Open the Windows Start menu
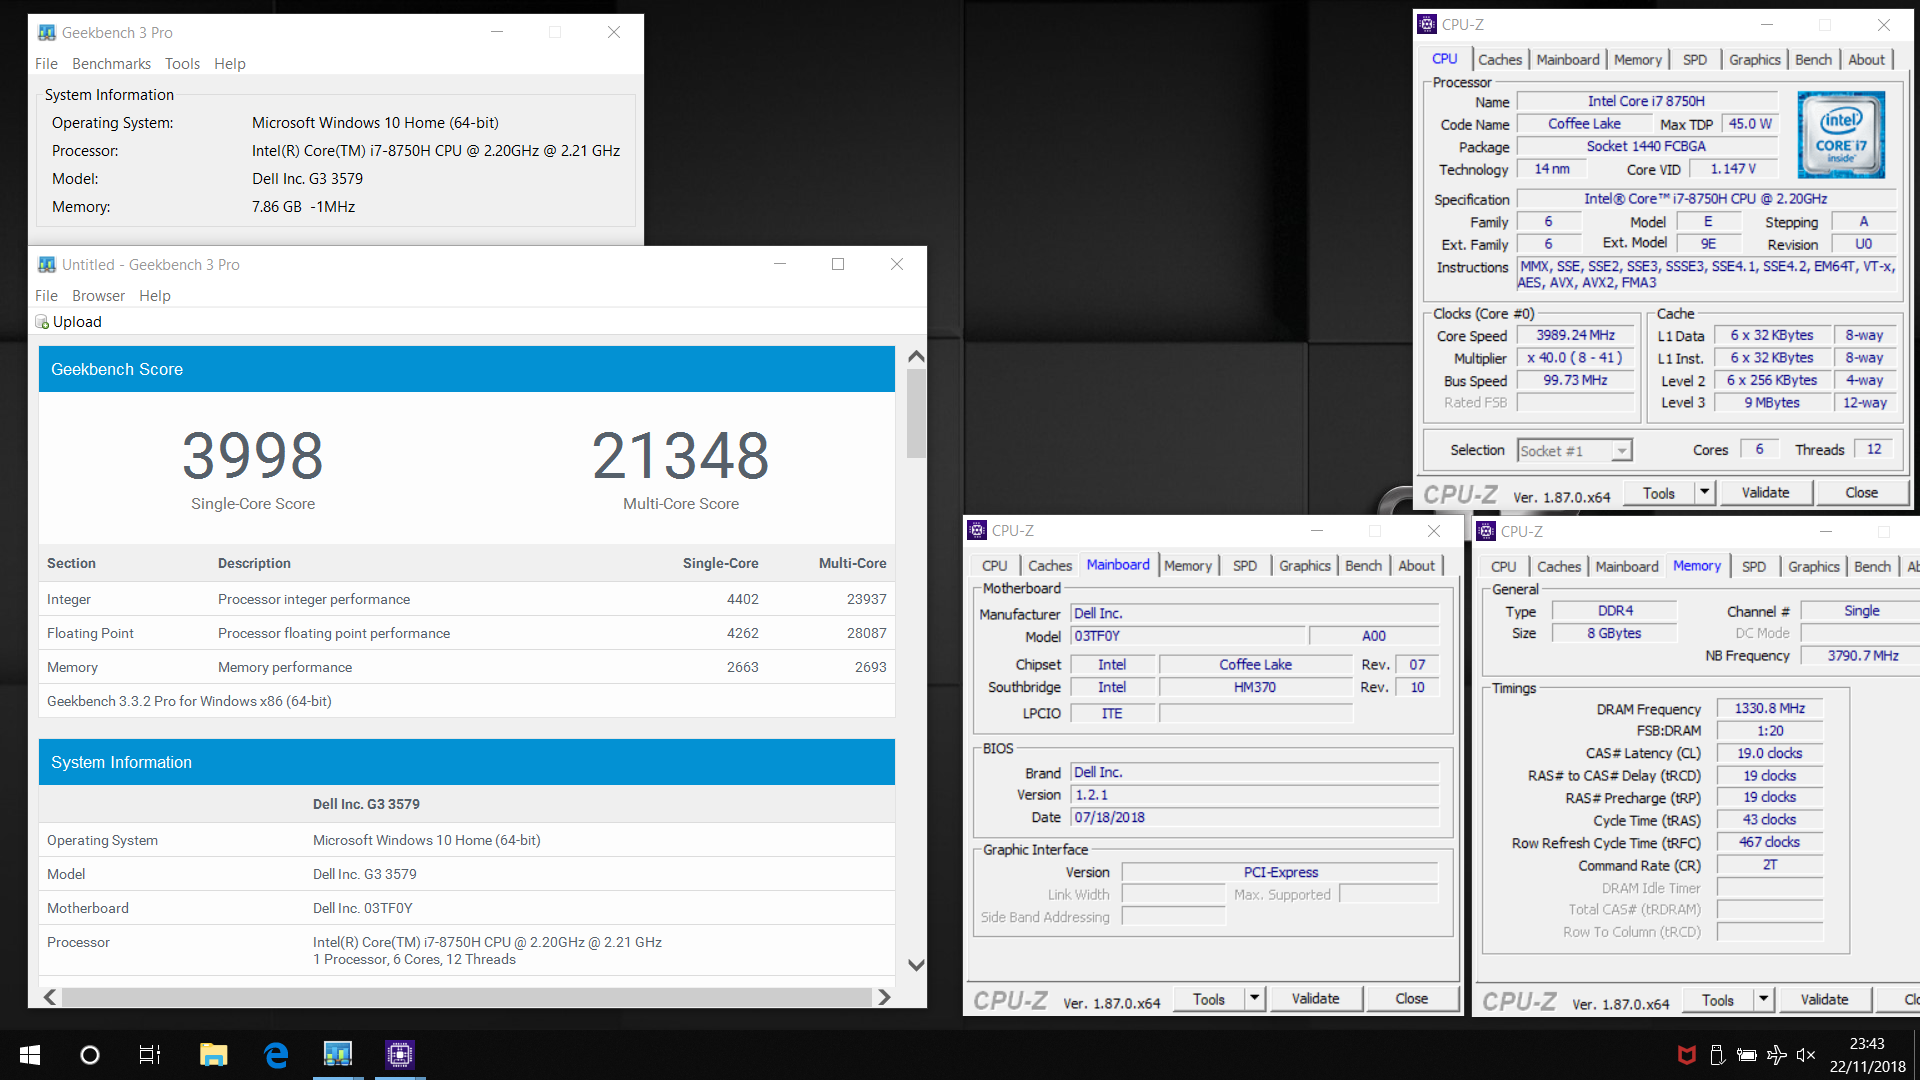The height and width of the screenshot is (1080, 1920). point(30,1055)
